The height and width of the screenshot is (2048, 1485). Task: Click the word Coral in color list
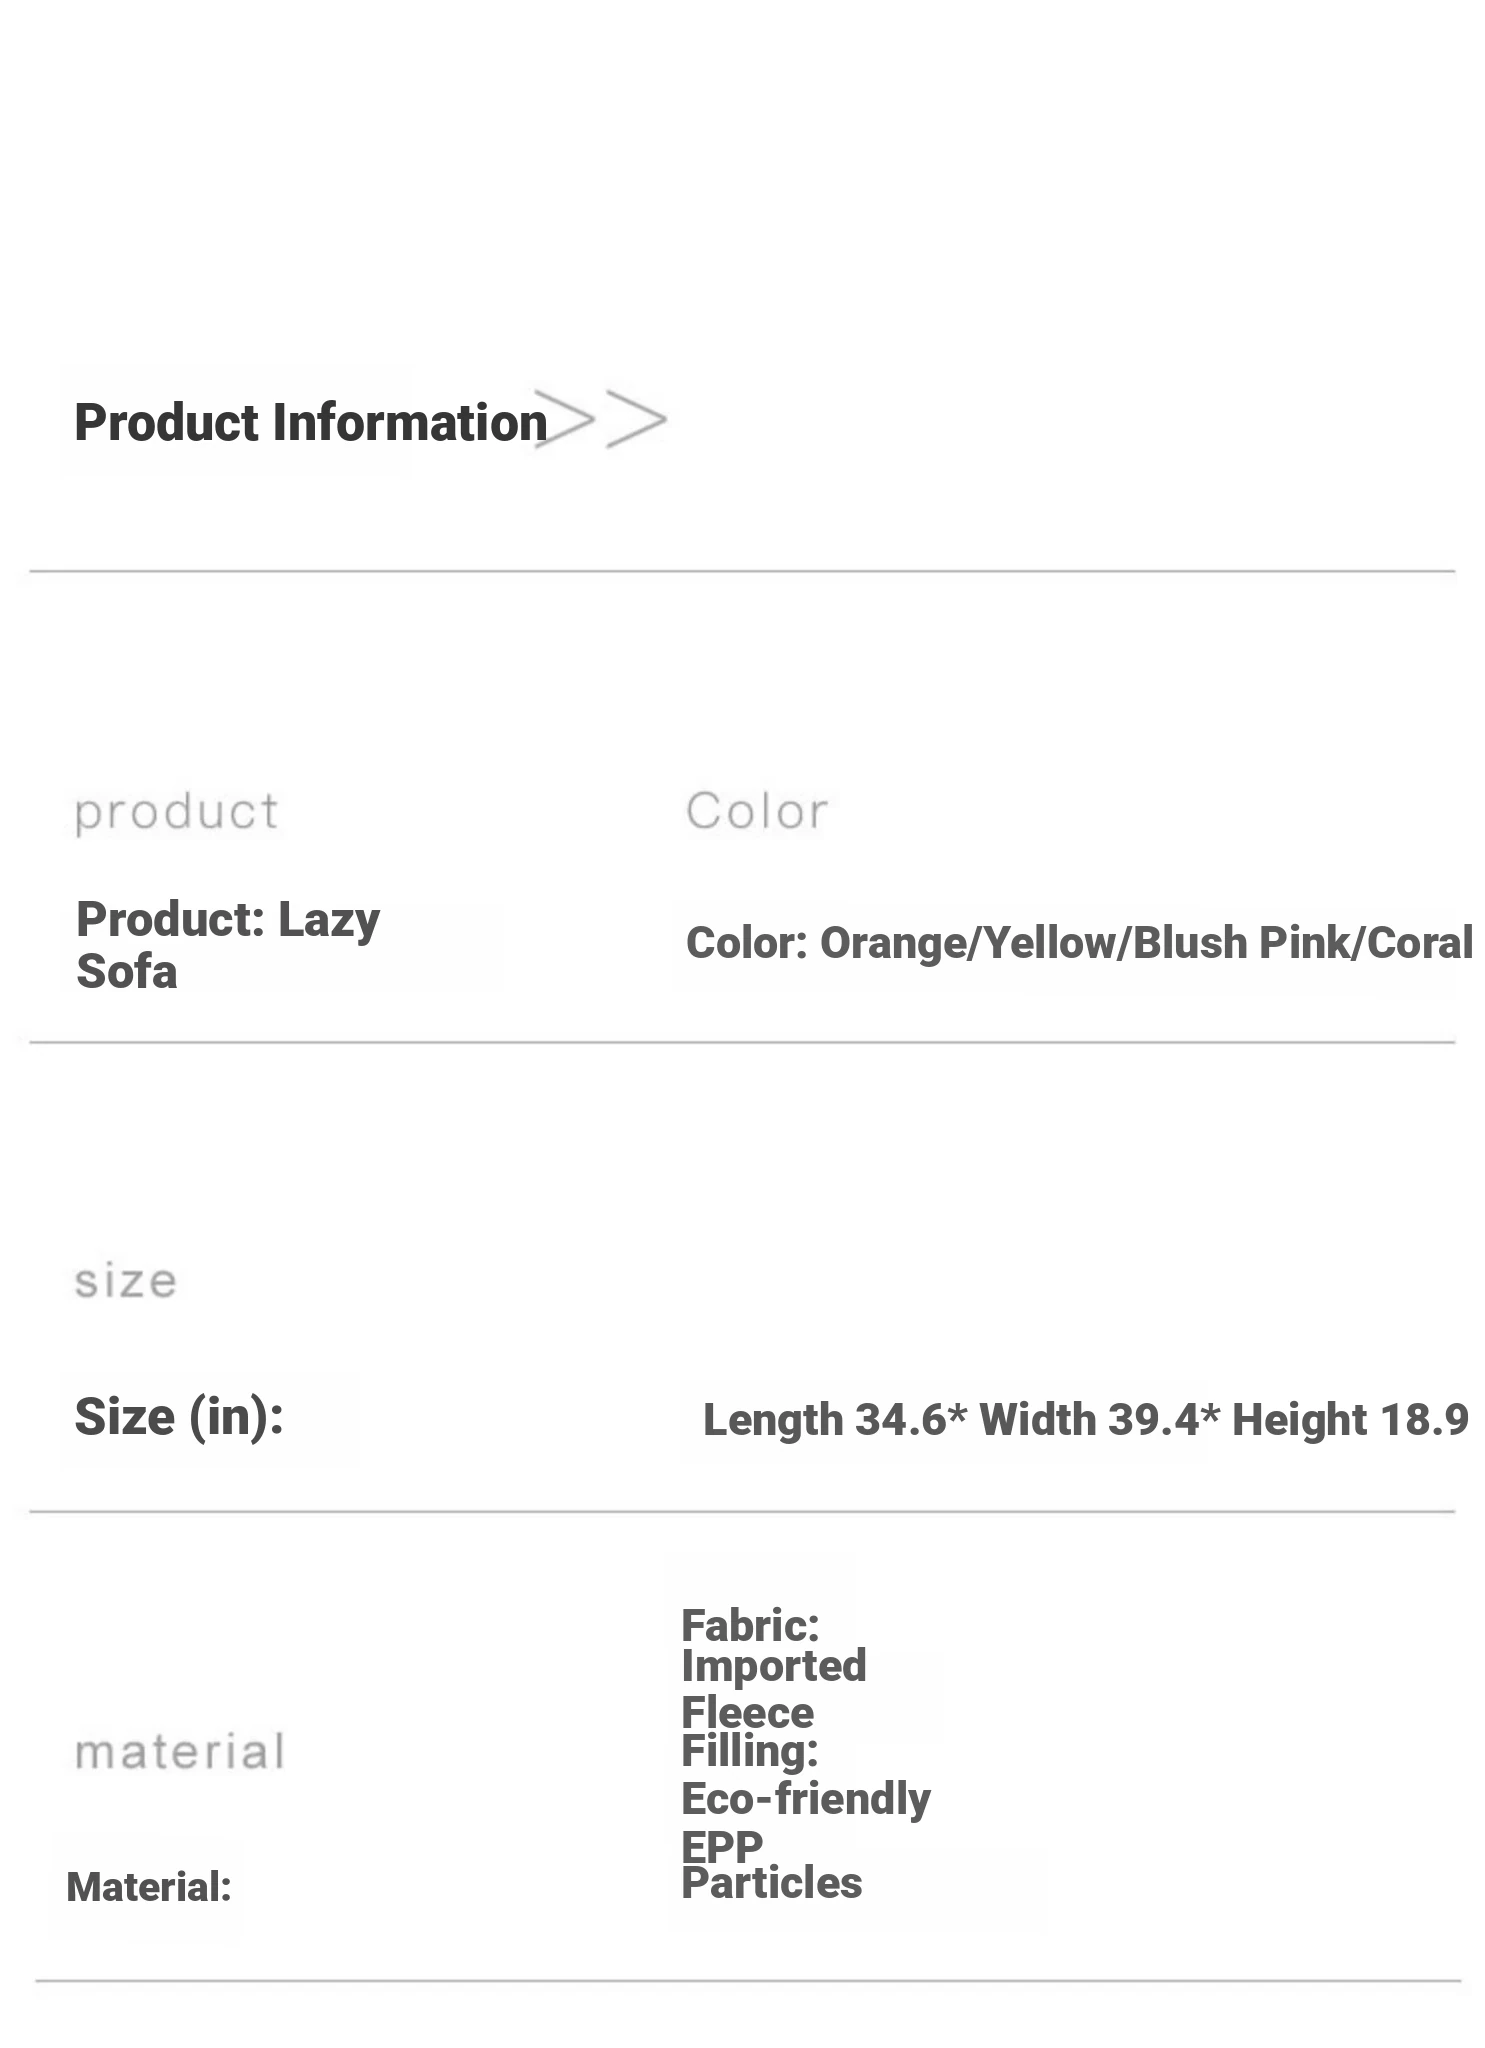(1418, 943)
